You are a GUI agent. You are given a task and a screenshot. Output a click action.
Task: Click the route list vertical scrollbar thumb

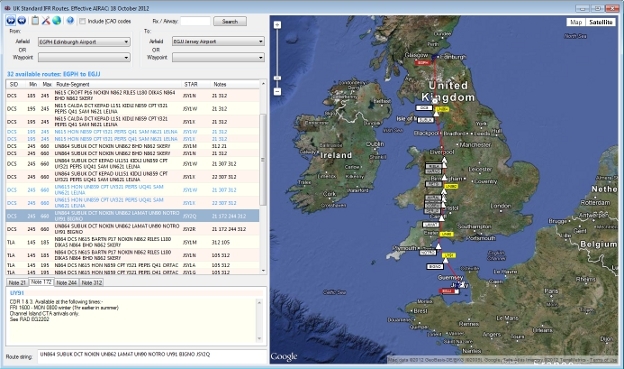click(x=263, y=160)
